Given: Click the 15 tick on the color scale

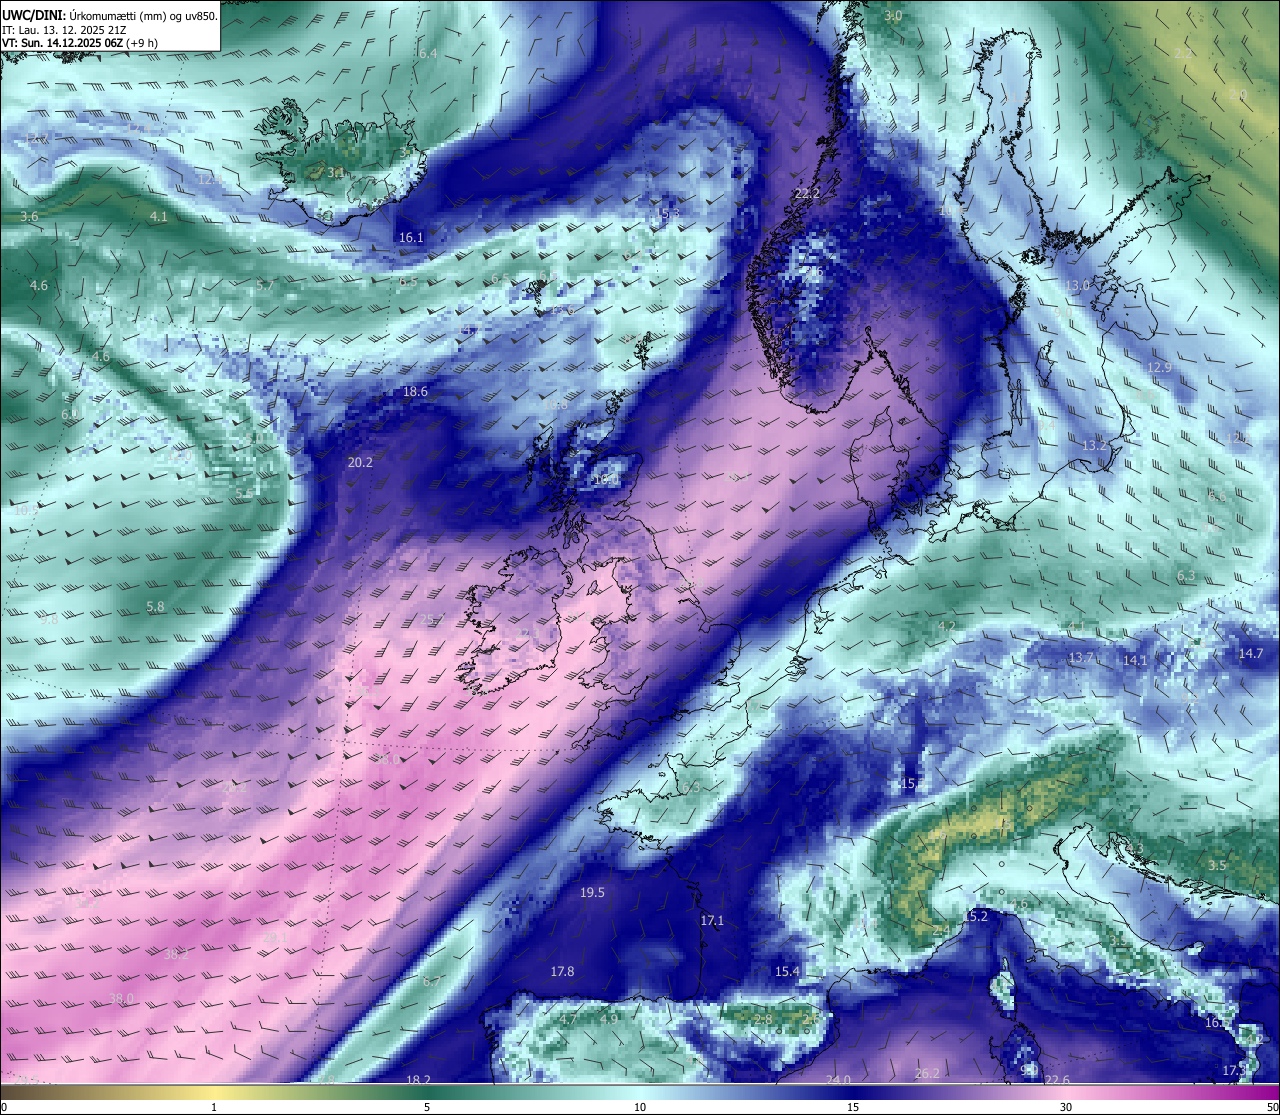Looking at the screenshot, I should click(x=853, y=1107).
